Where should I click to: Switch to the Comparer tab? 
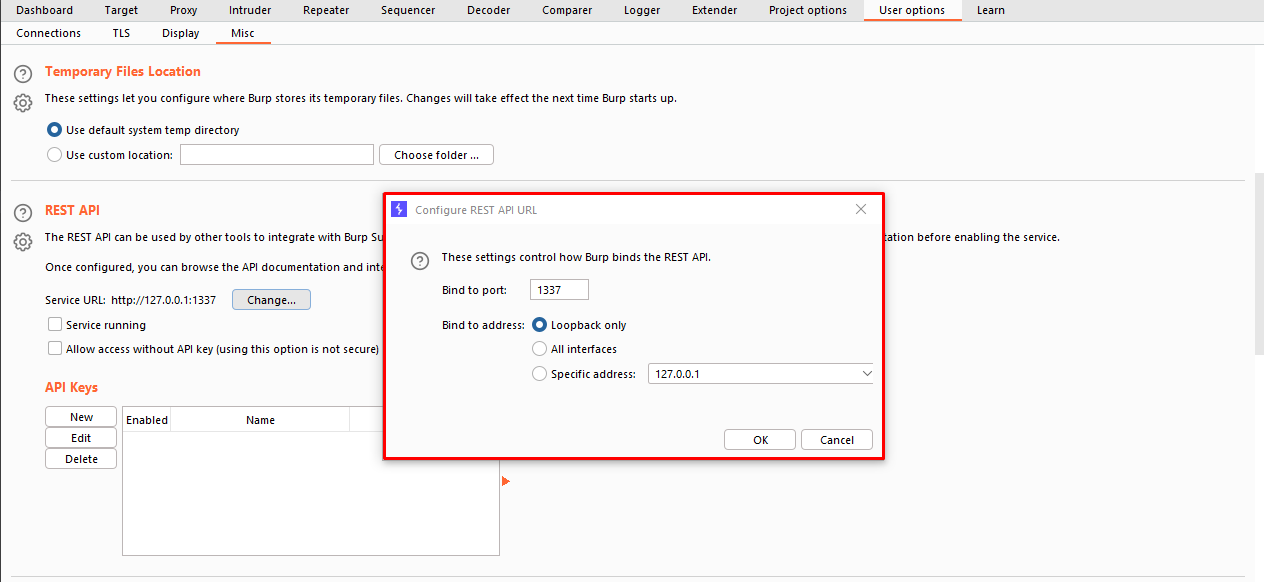tap(567, 10)
